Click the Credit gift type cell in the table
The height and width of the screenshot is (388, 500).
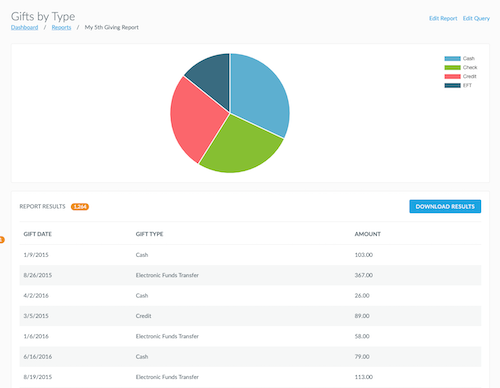143,316
